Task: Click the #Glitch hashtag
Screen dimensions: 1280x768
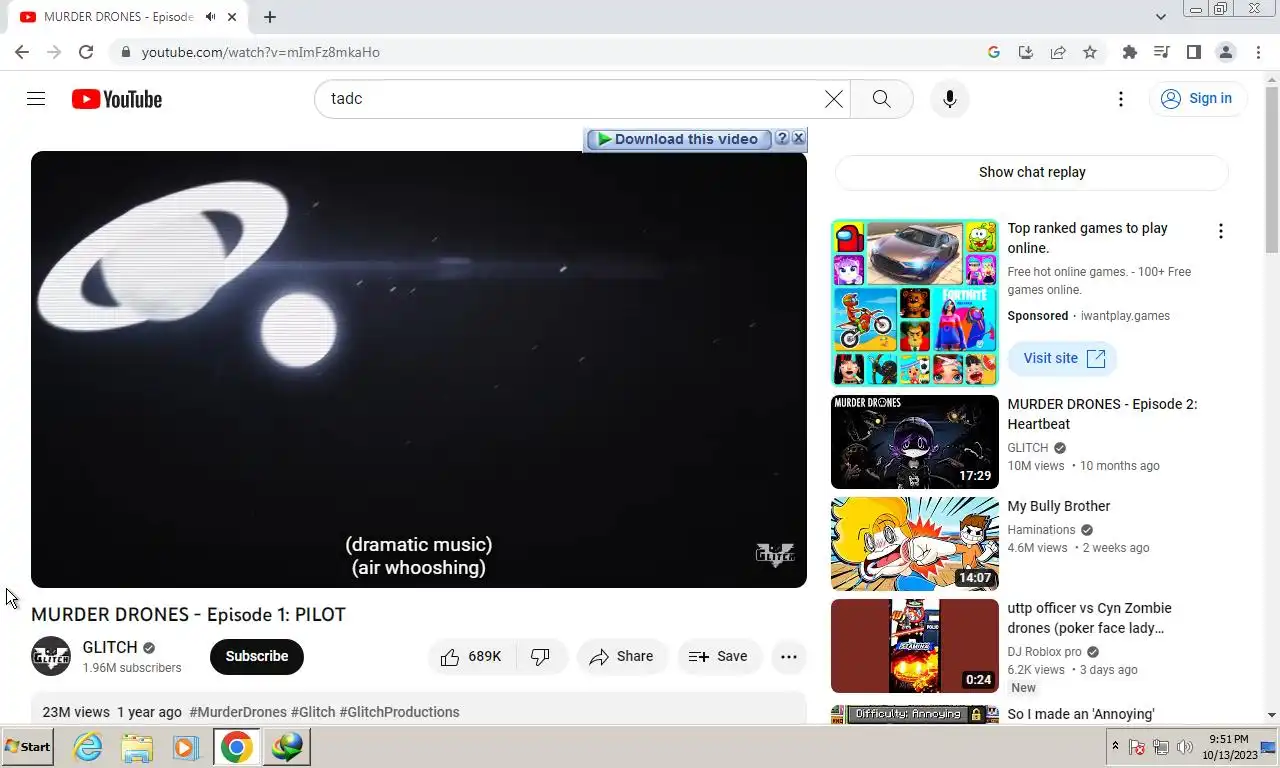Action: tap(313, 712)
